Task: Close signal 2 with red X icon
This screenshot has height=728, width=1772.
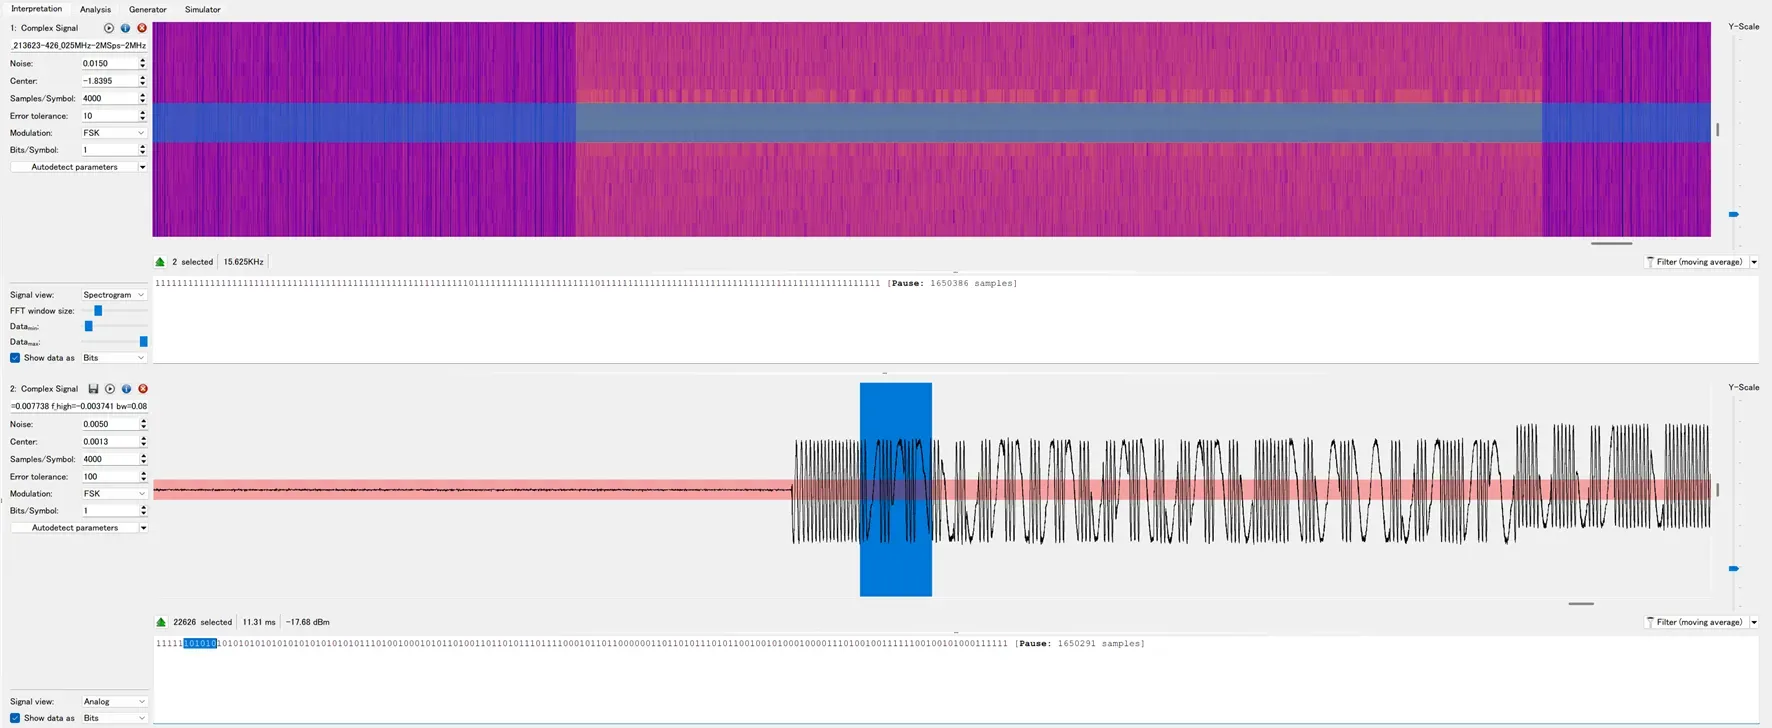Action: point(142,389)
